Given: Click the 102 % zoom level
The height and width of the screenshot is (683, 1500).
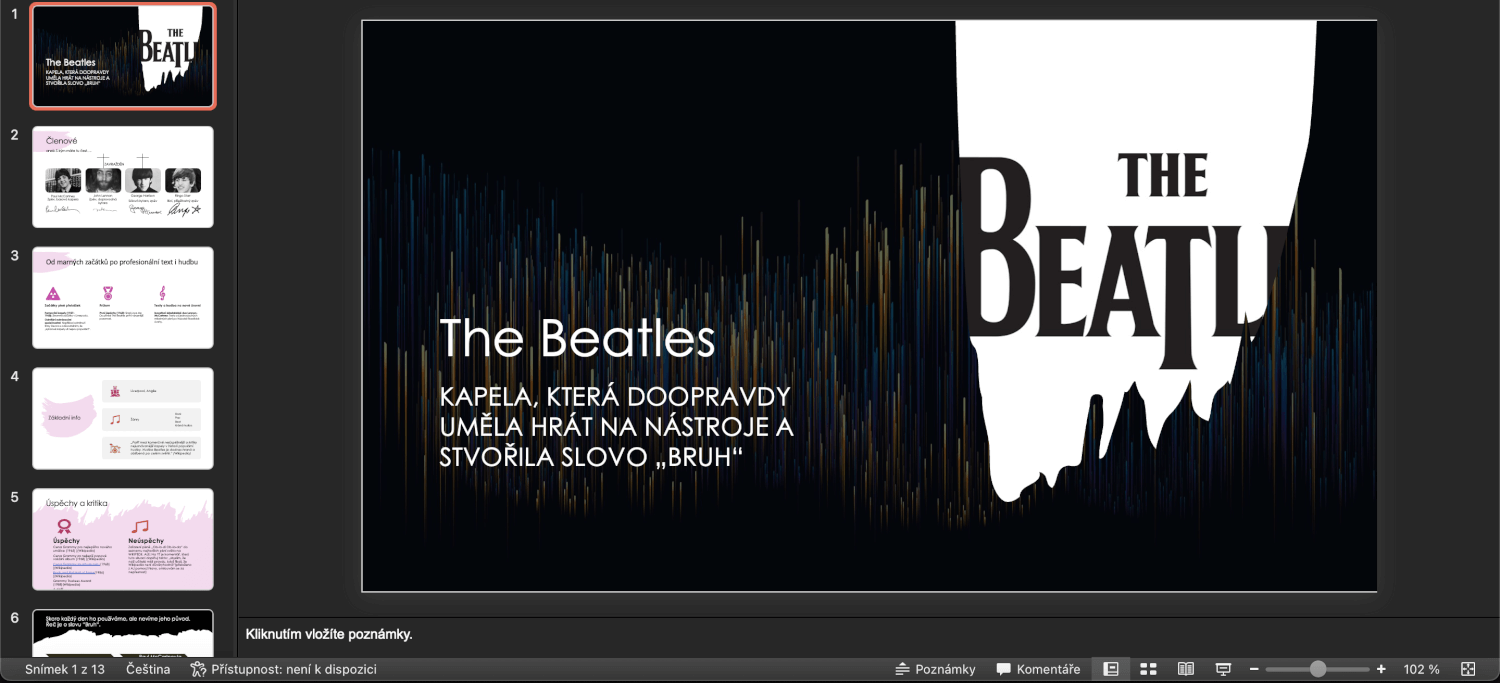Looking at the screenshot, I should tap(1420, 669).
